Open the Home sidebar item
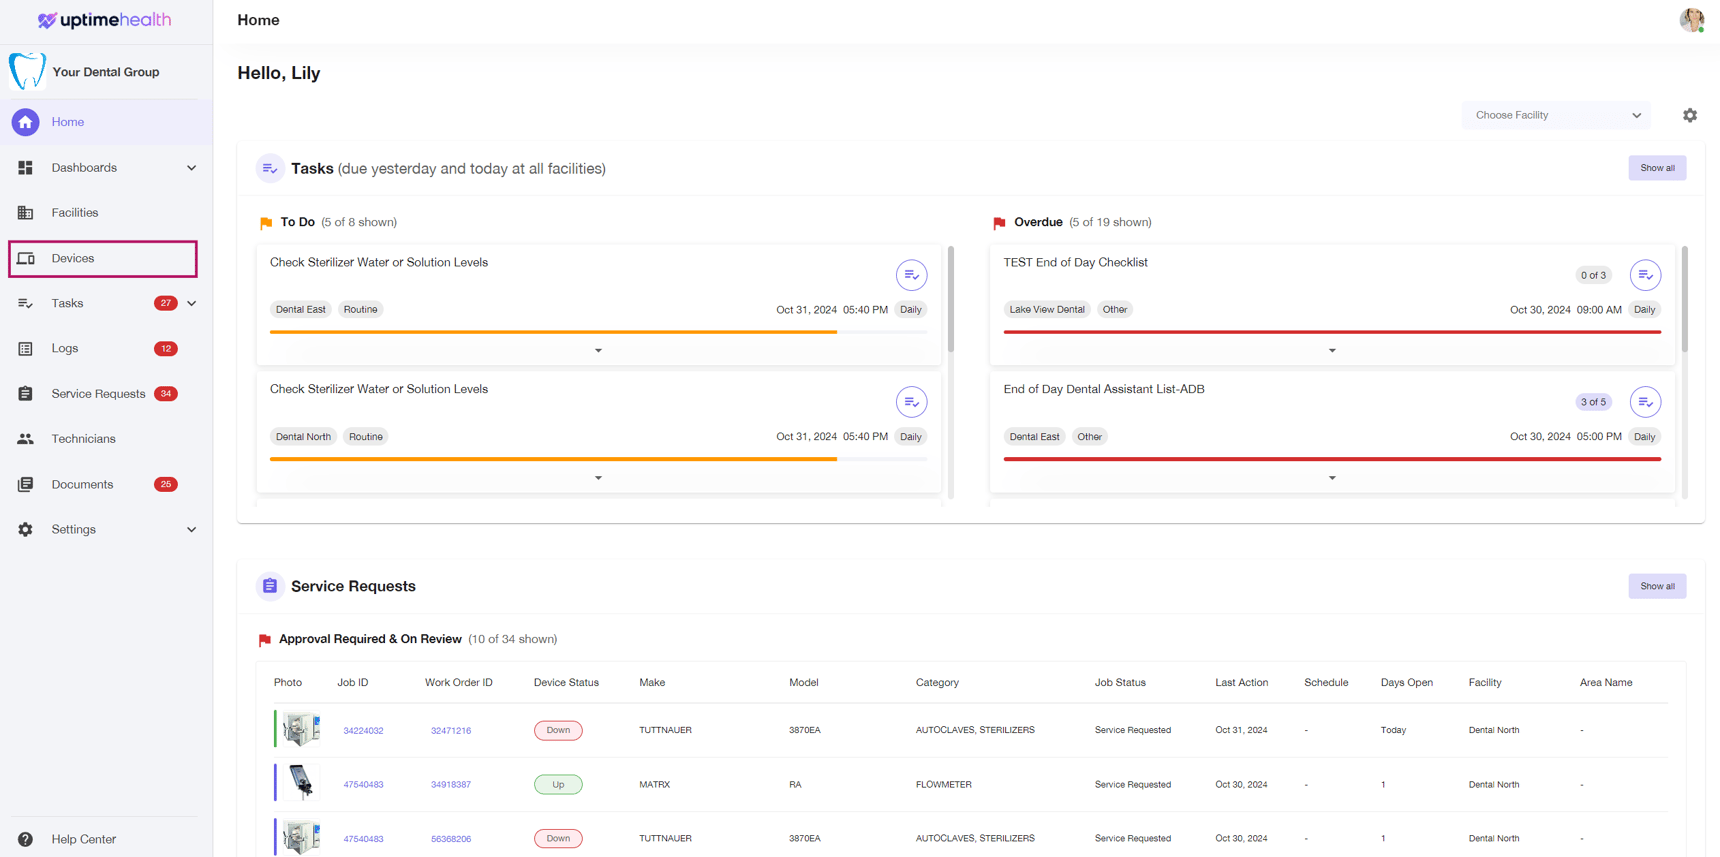1720x857 pixels. click(106, 122)
